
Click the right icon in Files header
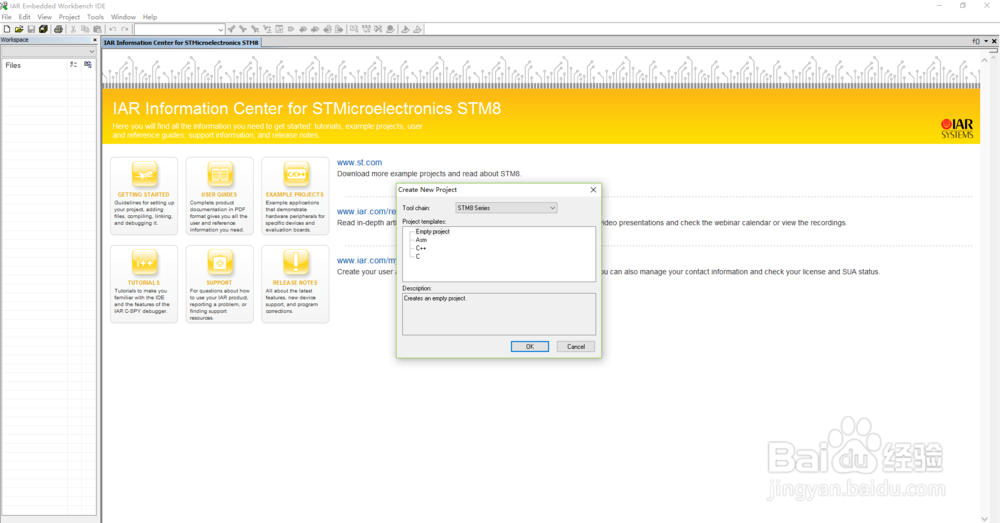coord(88,64)
